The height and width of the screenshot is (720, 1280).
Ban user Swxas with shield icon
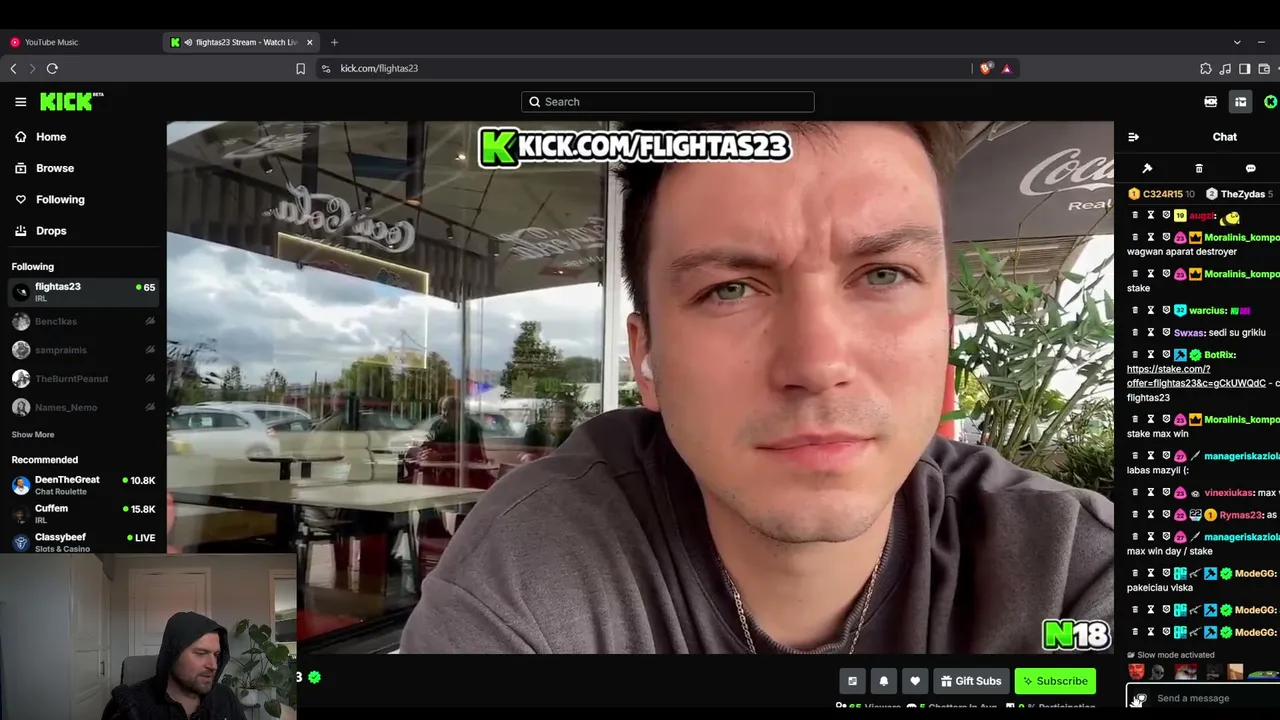[1166, 332]
